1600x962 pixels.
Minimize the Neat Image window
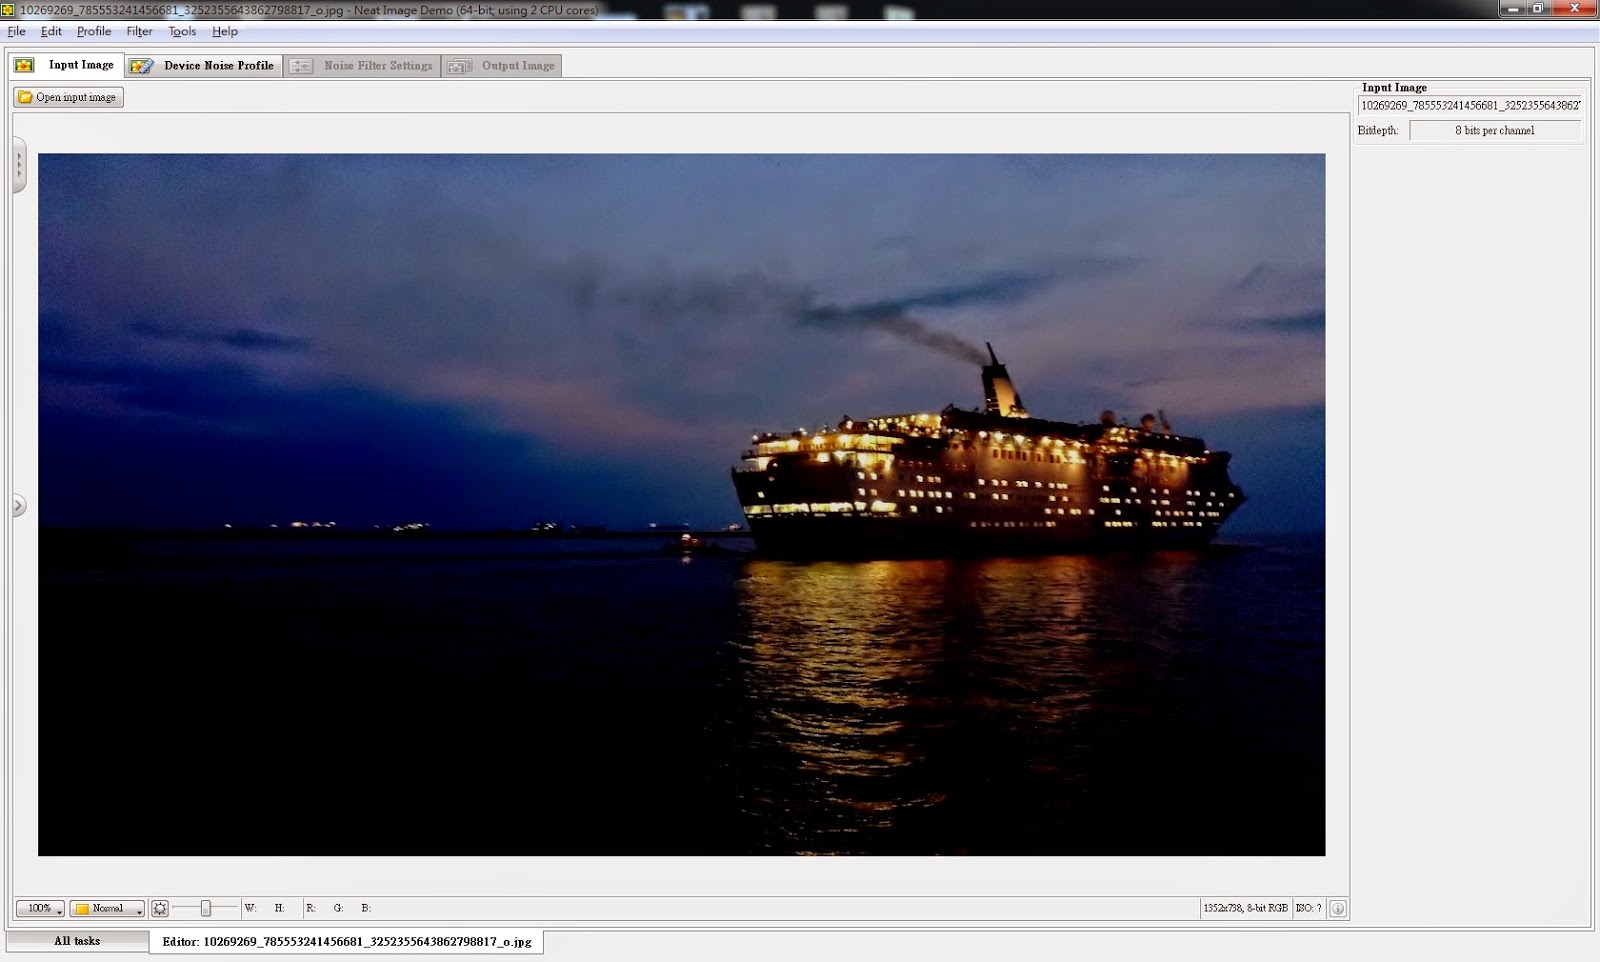(x=1513, y=9)
